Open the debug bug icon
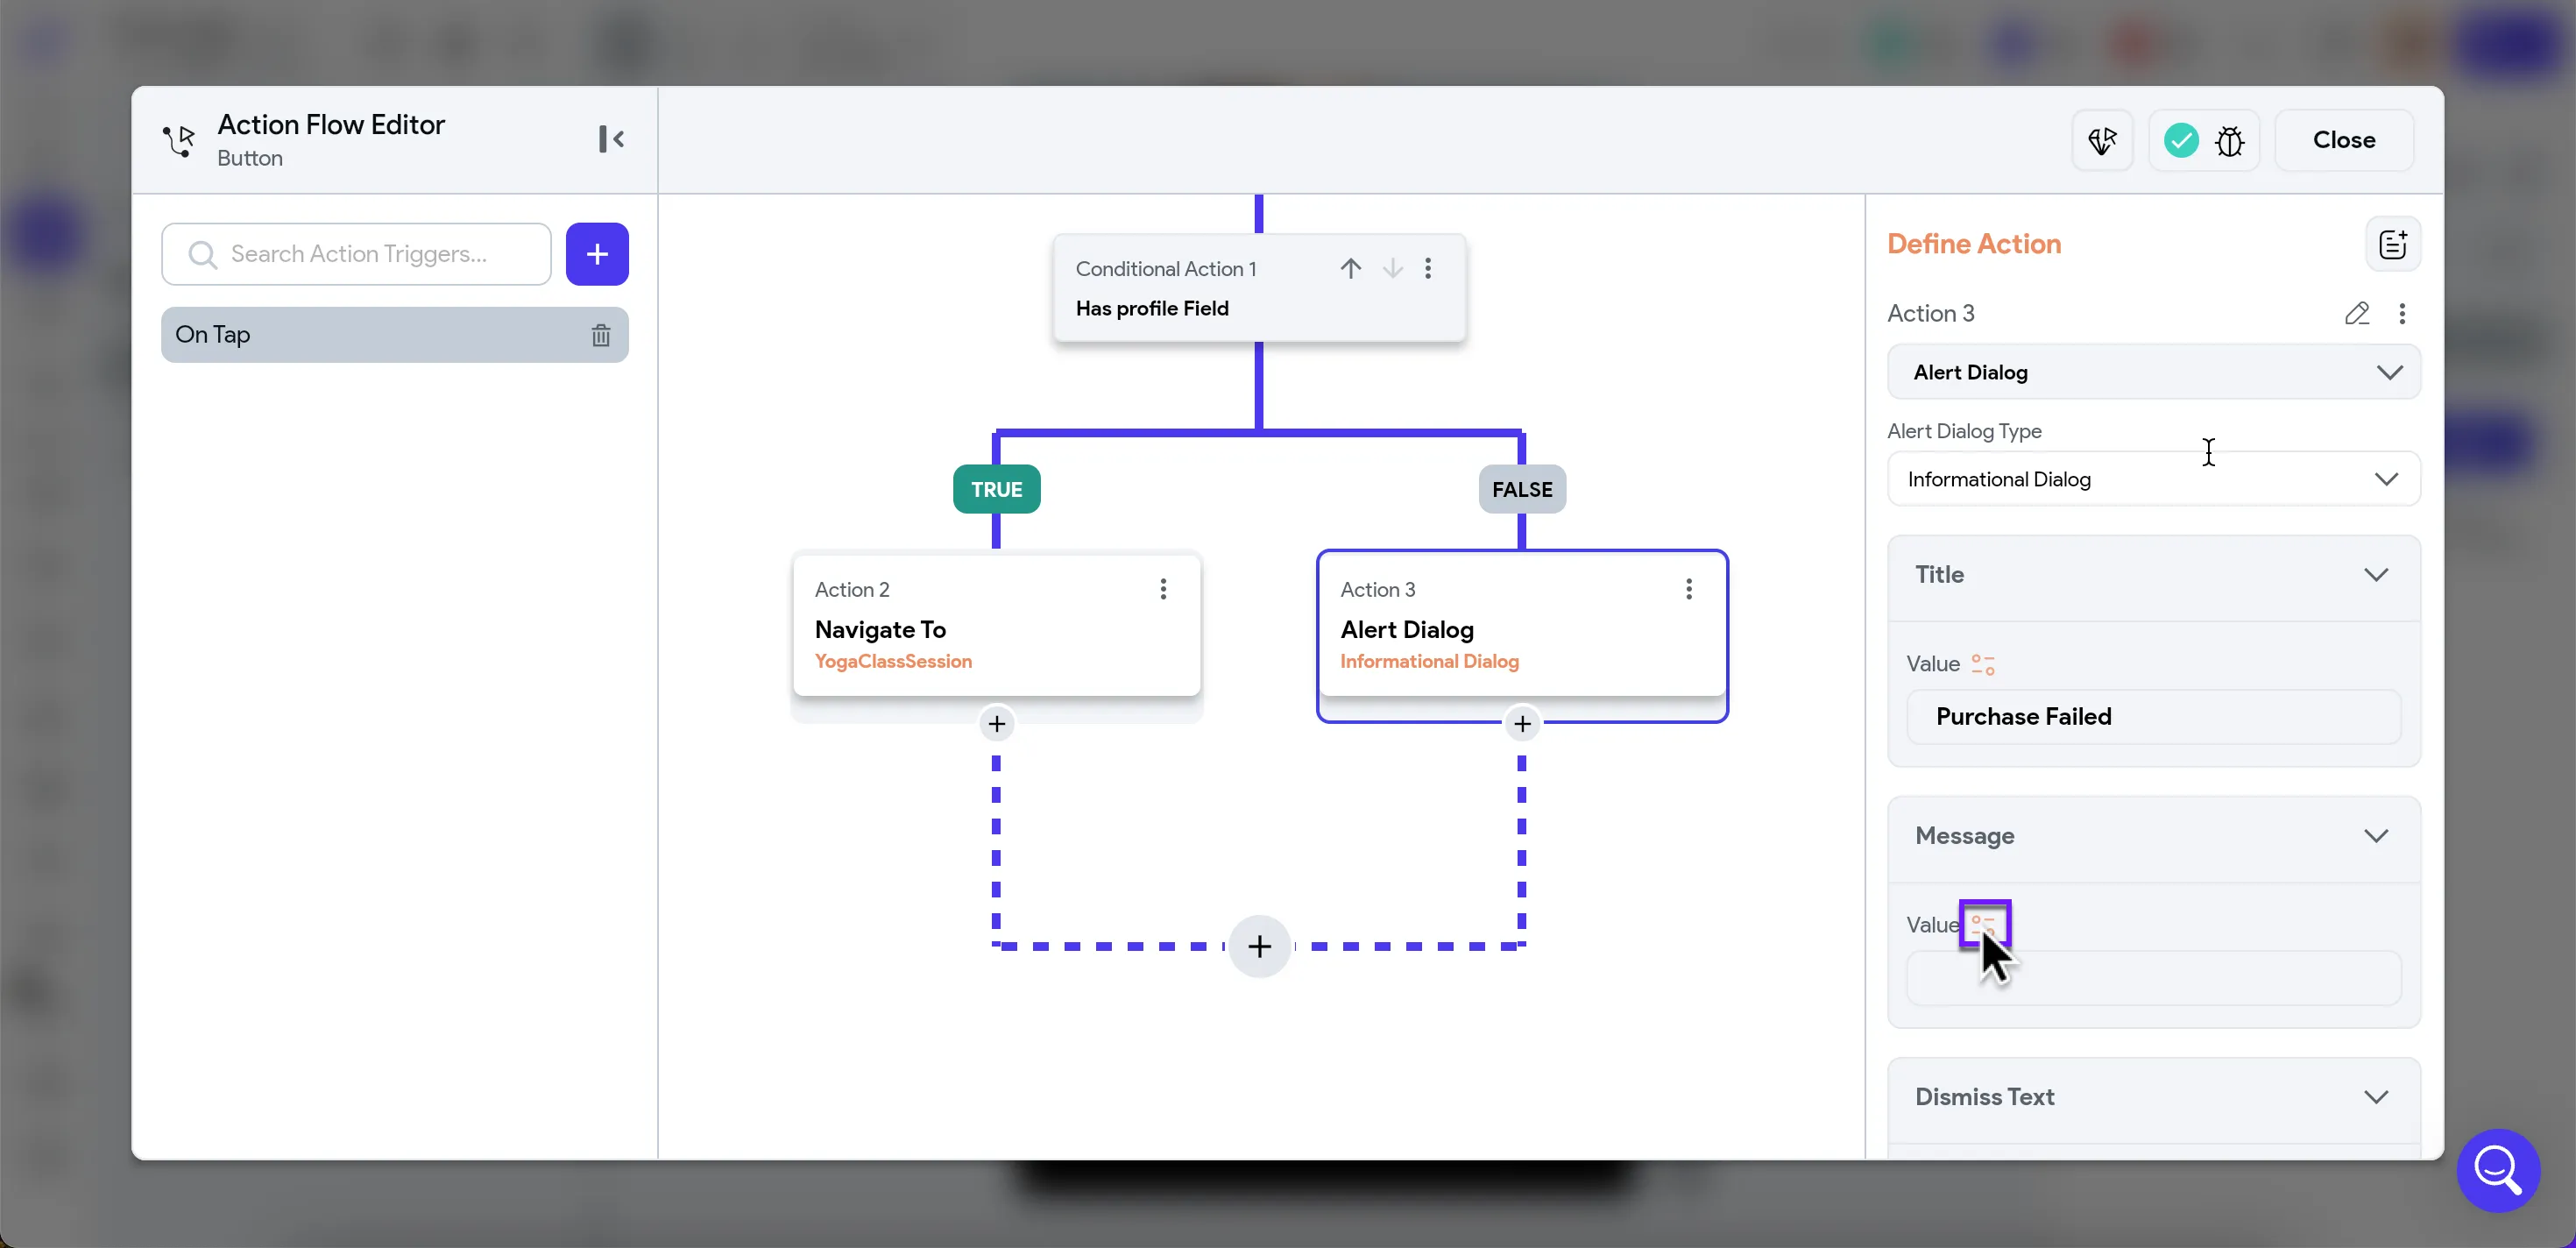The width and height of the screenshot is (2576, 1248). point(2229,141)
